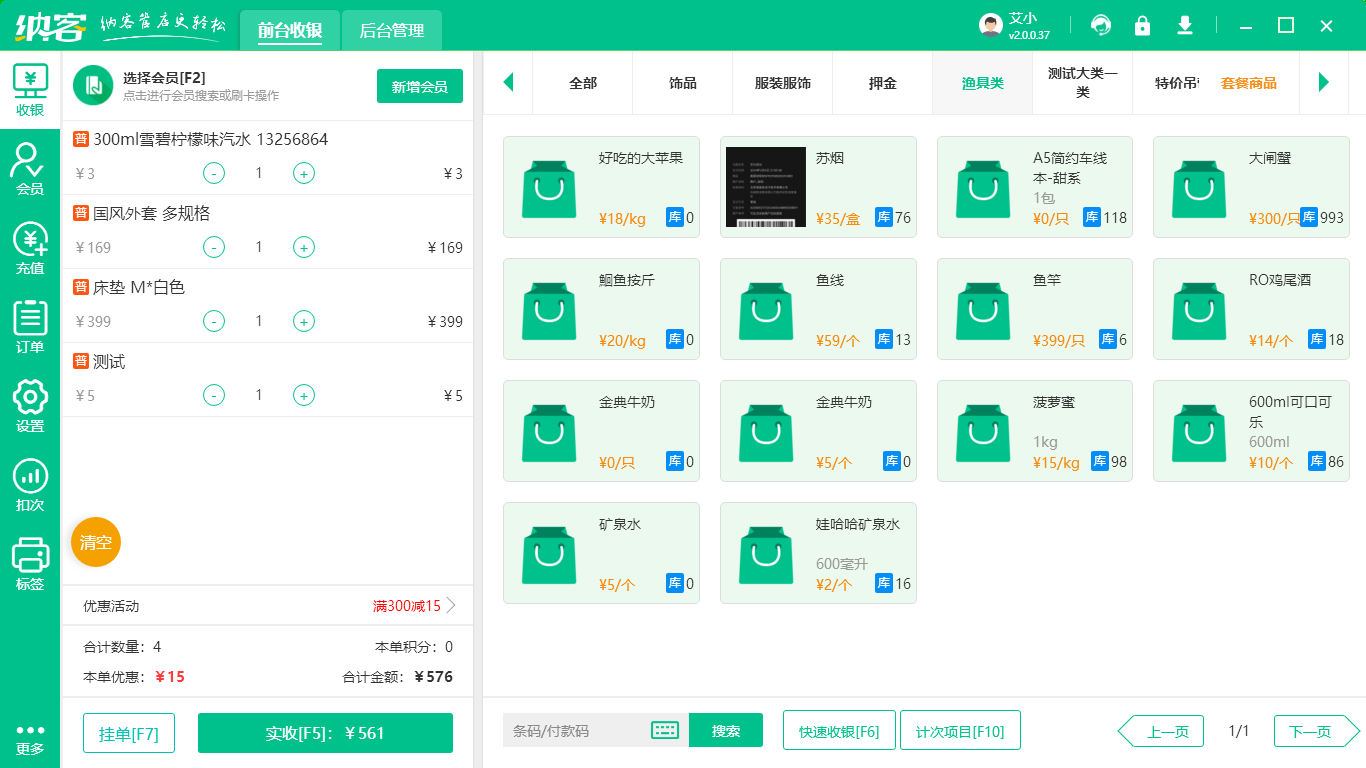This screenshot has height=768, width=1366.
Task: Select the 充值 sidebar icon
Action: (x=29, y=245)
